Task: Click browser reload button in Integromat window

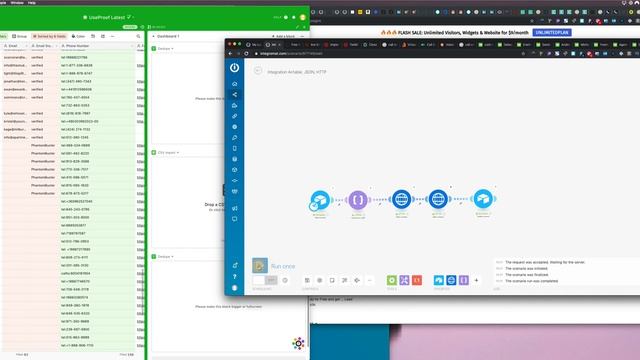Action: 246,53
